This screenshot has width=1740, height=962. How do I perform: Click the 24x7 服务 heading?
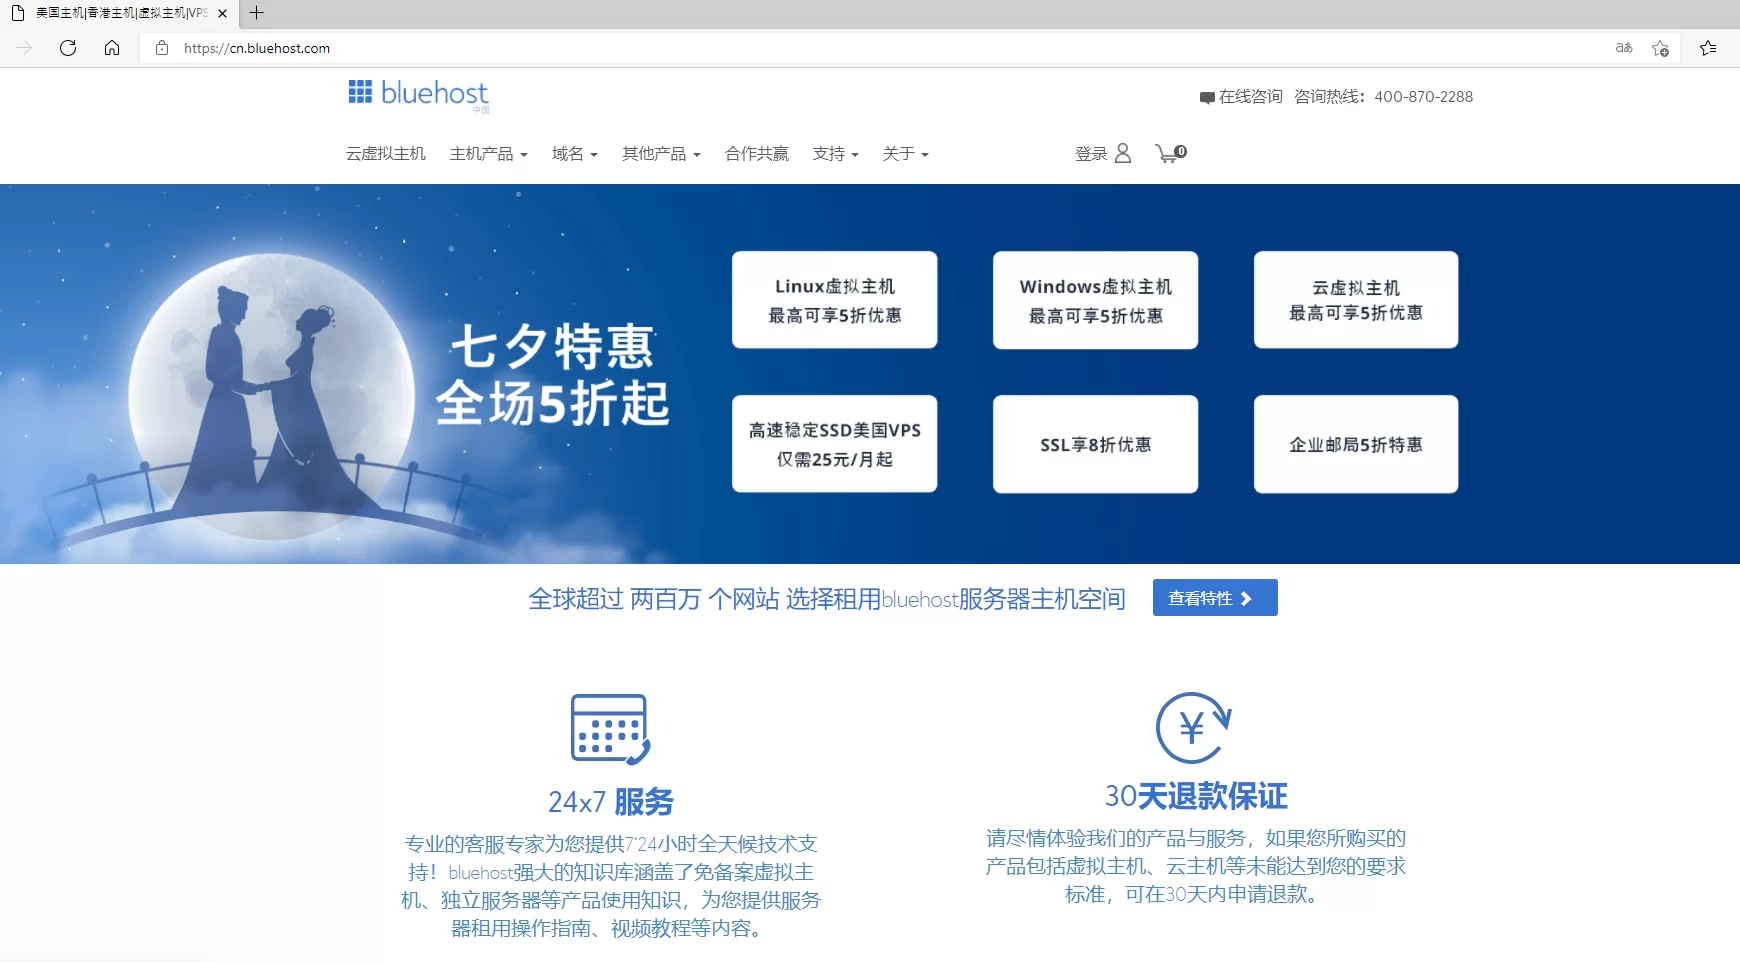click(610, 802)
